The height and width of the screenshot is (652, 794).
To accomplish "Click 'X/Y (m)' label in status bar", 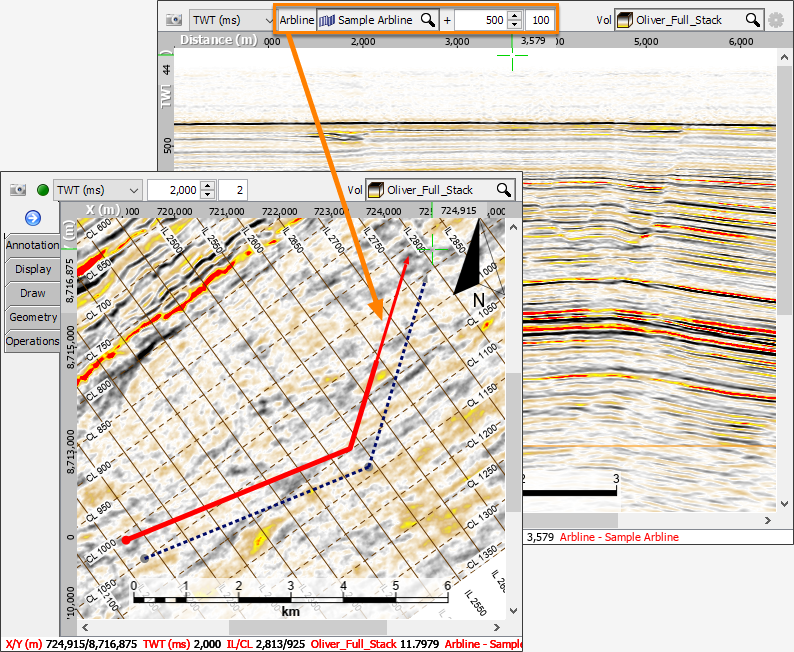I will (x=24, y=644).
